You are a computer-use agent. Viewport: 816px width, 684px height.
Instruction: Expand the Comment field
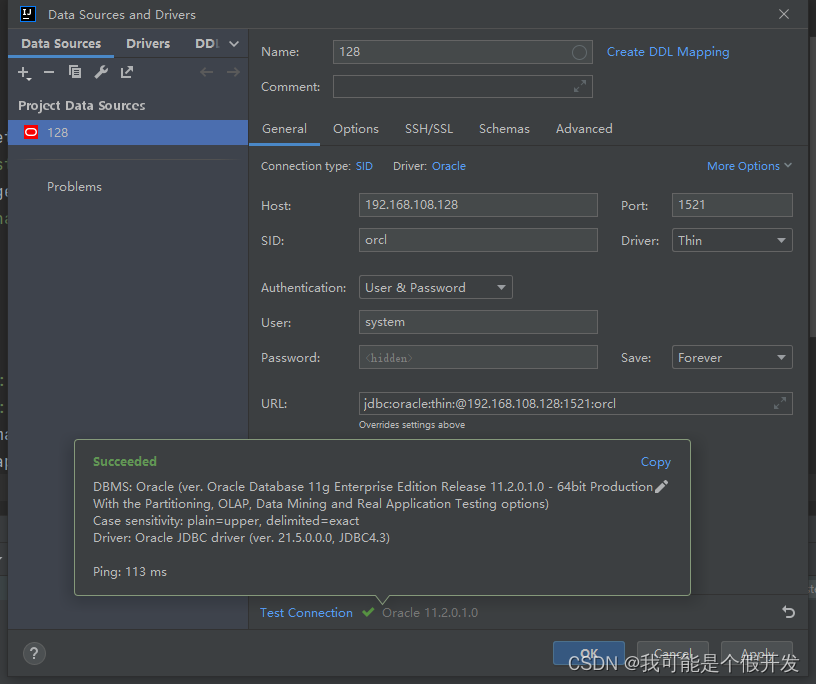click(580, 86)
